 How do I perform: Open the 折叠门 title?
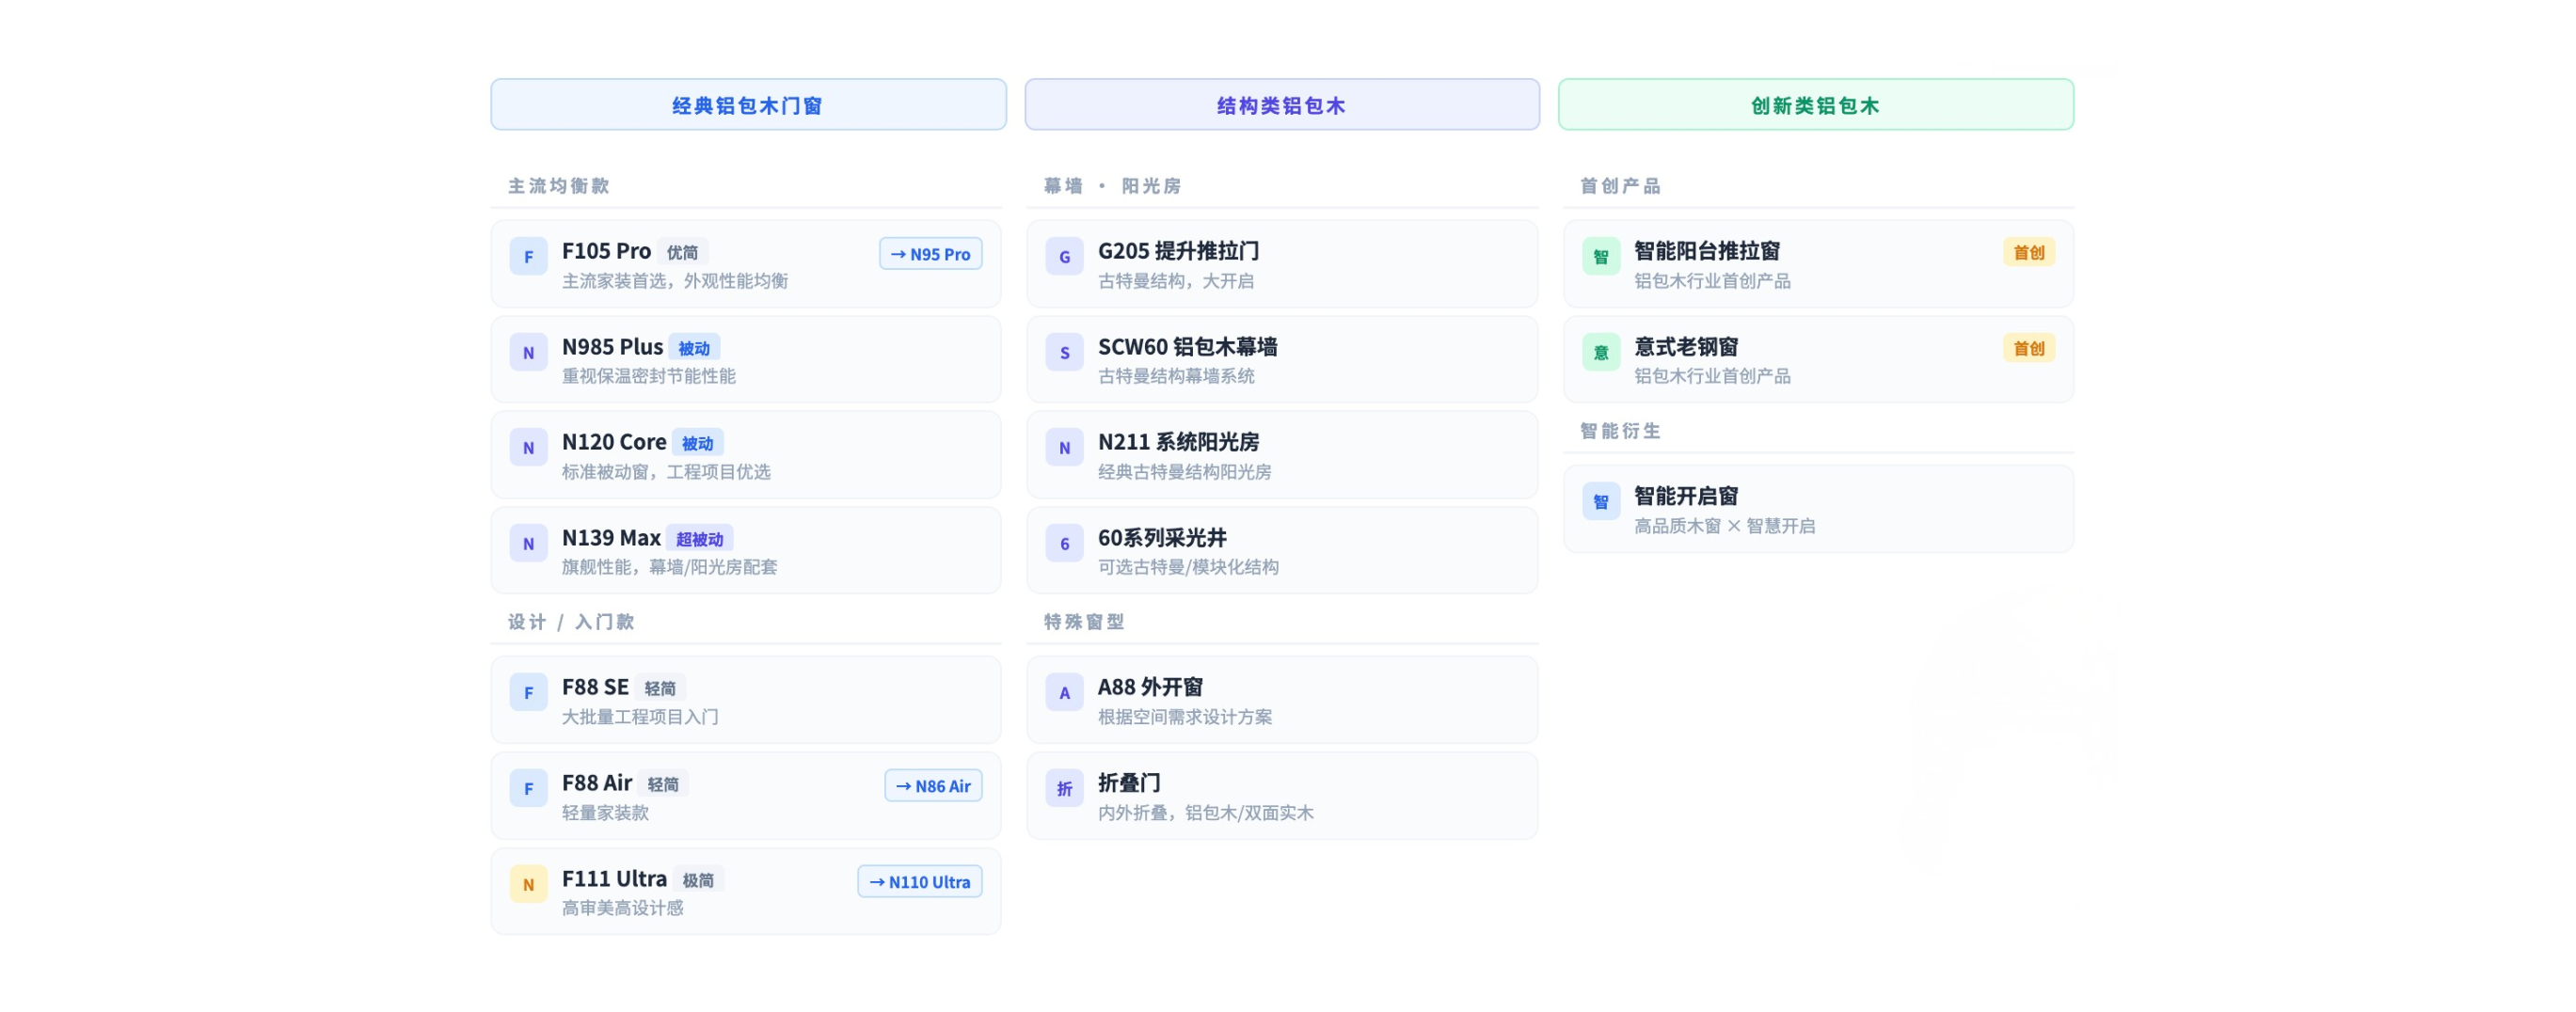(1129, 783)
